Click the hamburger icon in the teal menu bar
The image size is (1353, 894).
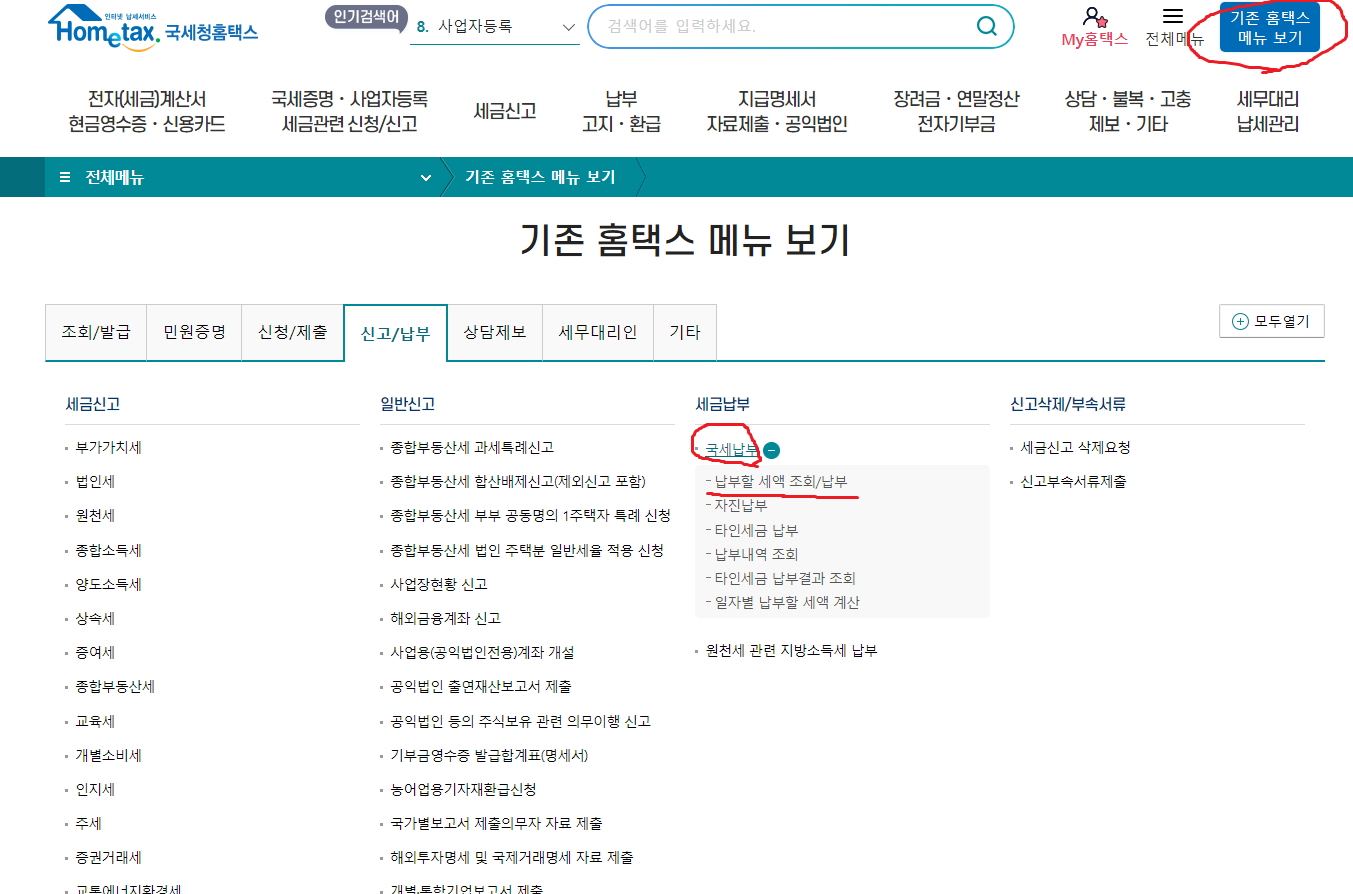(62, 175)
